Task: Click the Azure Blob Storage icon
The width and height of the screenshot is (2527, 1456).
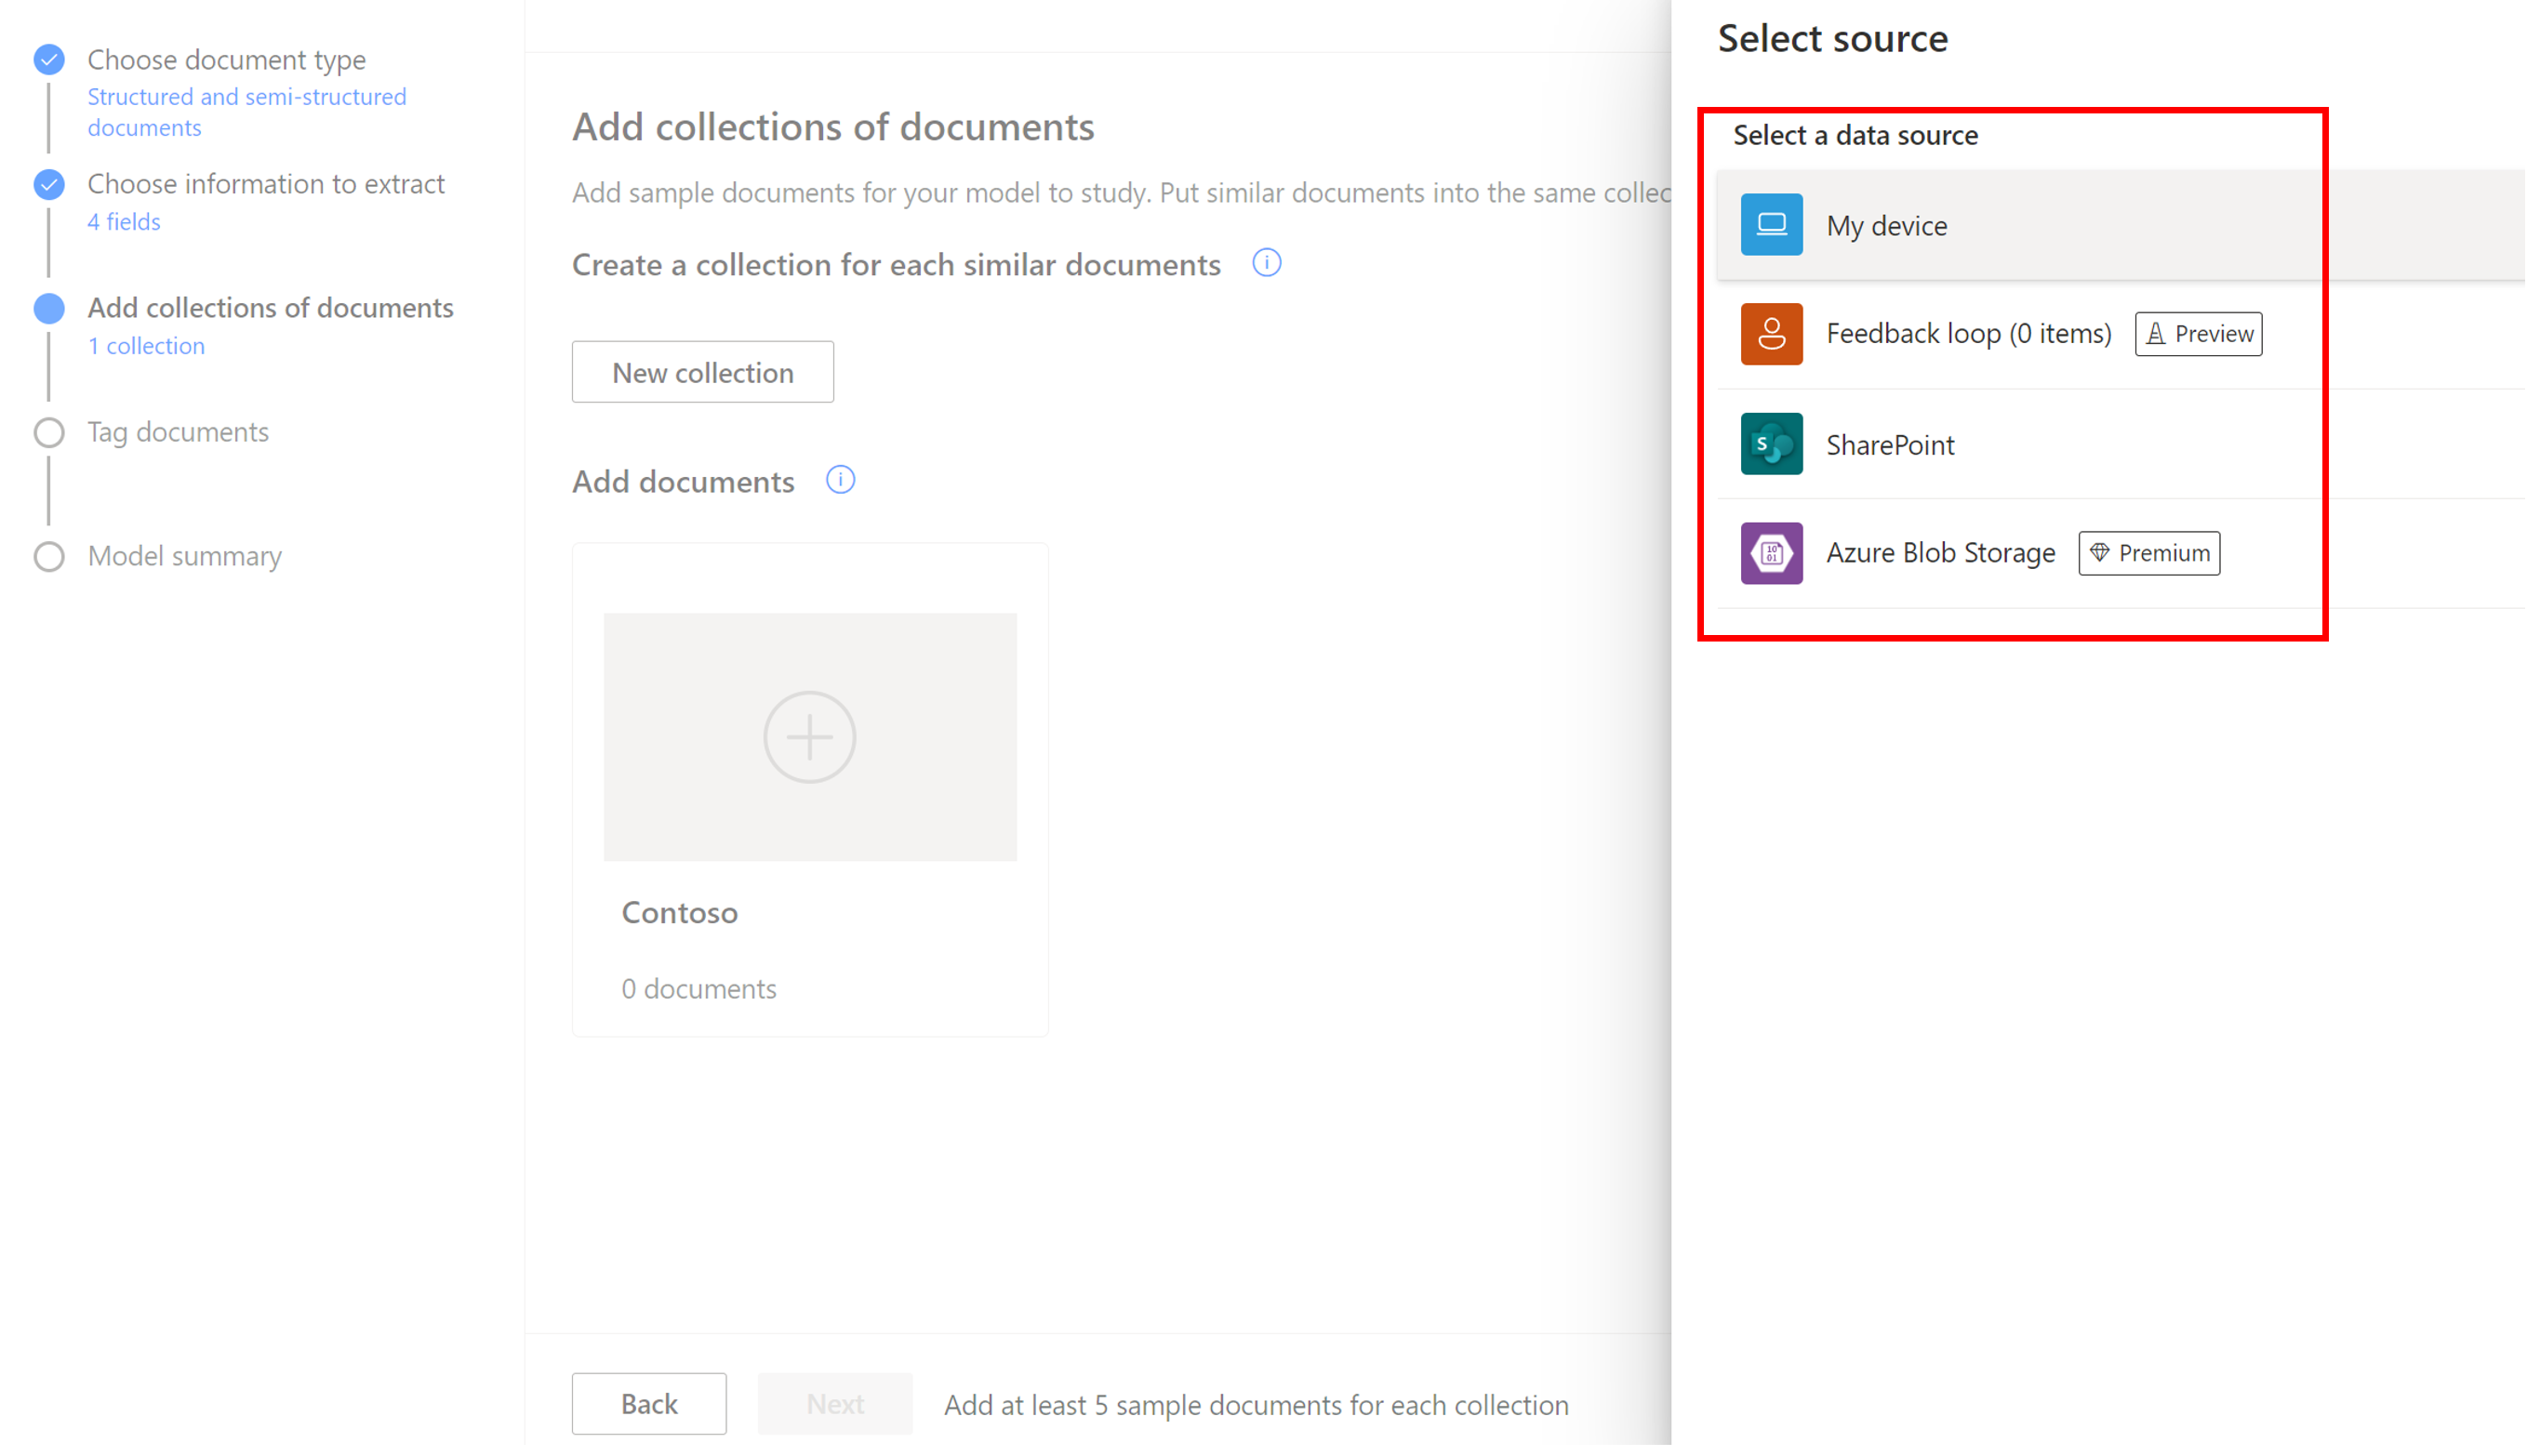Action: click(x=1770, y=552)
